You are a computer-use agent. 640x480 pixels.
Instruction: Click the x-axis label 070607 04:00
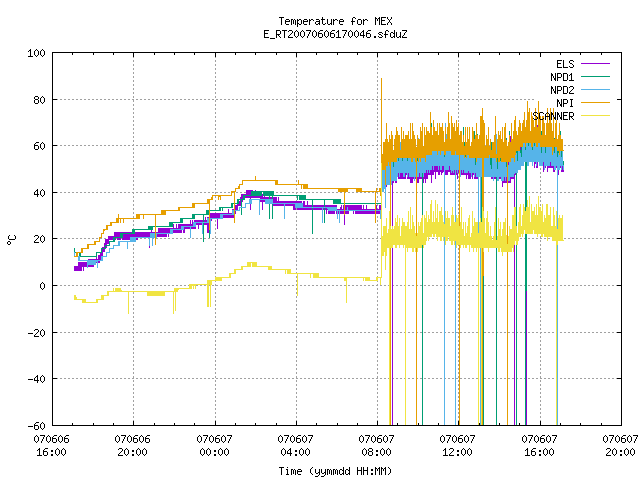296,446
